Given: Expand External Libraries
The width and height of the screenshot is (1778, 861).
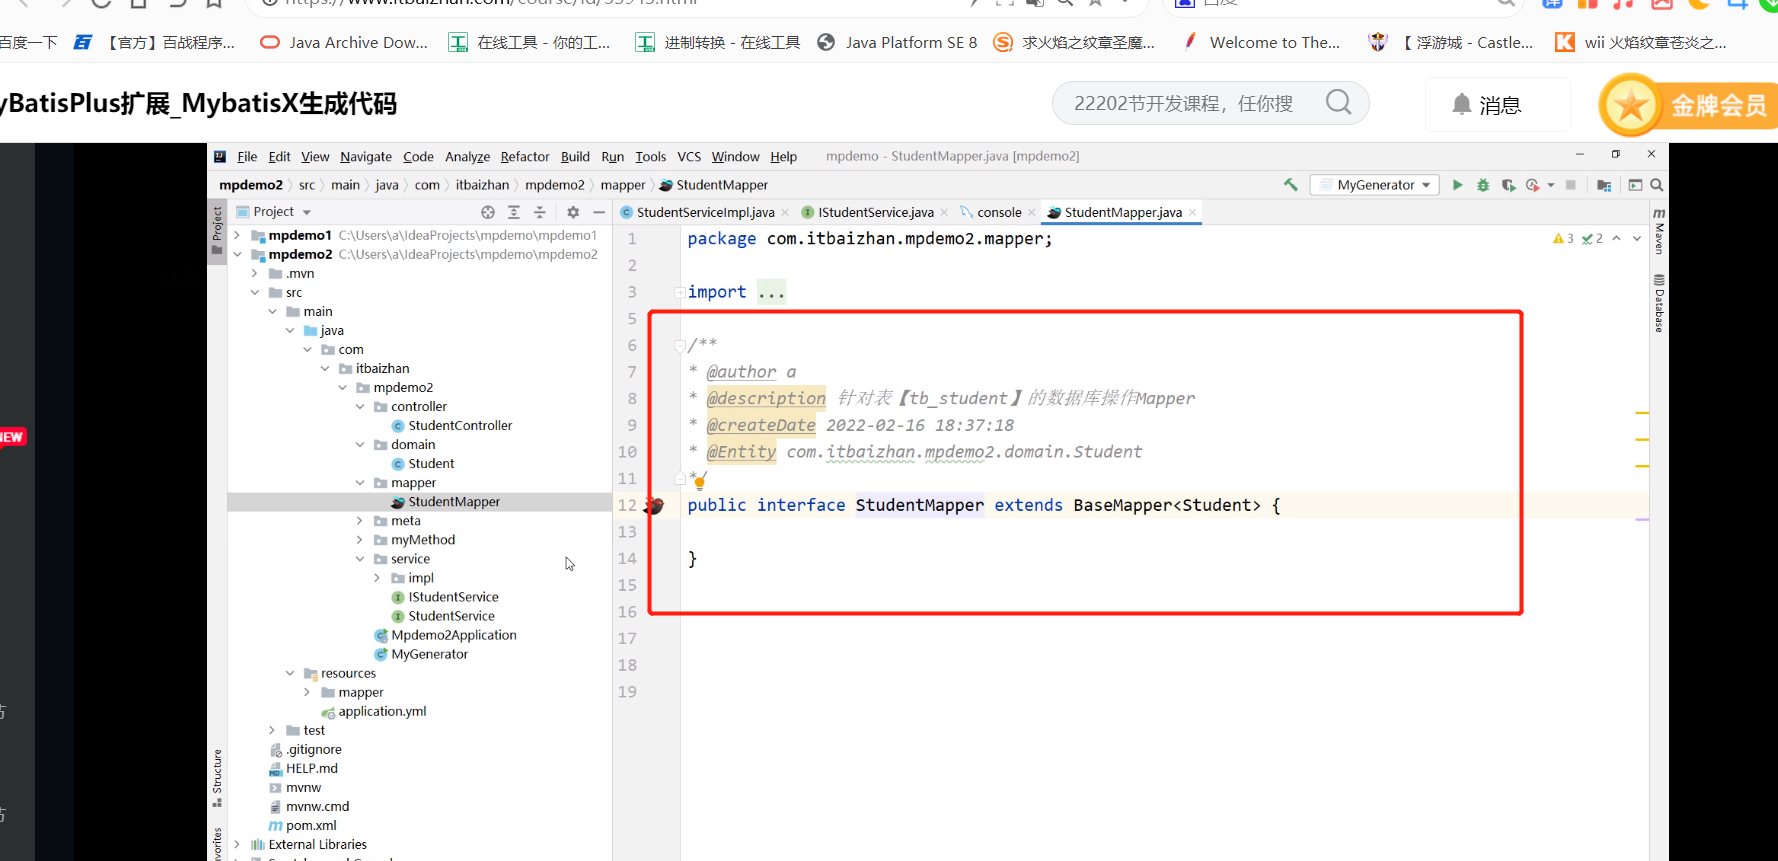Looking at the screenshot, I should 237,844.
